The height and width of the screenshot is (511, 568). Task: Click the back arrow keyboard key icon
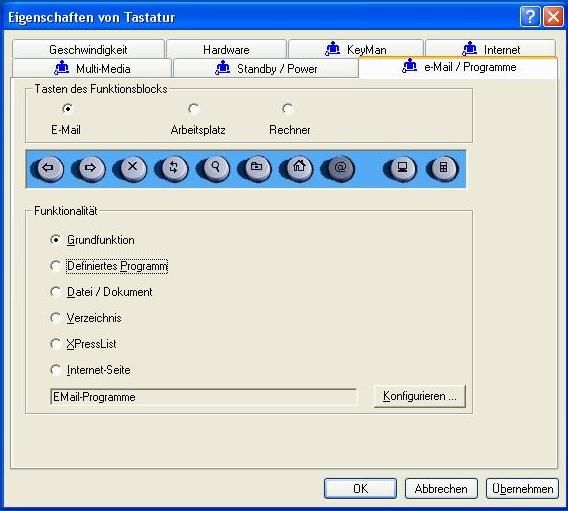coord(49,169)
